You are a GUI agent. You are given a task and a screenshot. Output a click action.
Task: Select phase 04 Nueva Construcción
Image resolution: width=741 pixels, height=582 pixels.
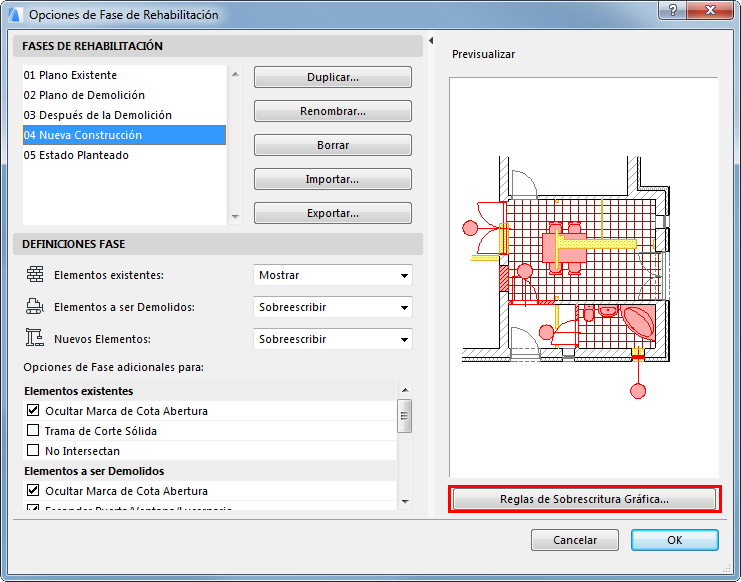124,135
